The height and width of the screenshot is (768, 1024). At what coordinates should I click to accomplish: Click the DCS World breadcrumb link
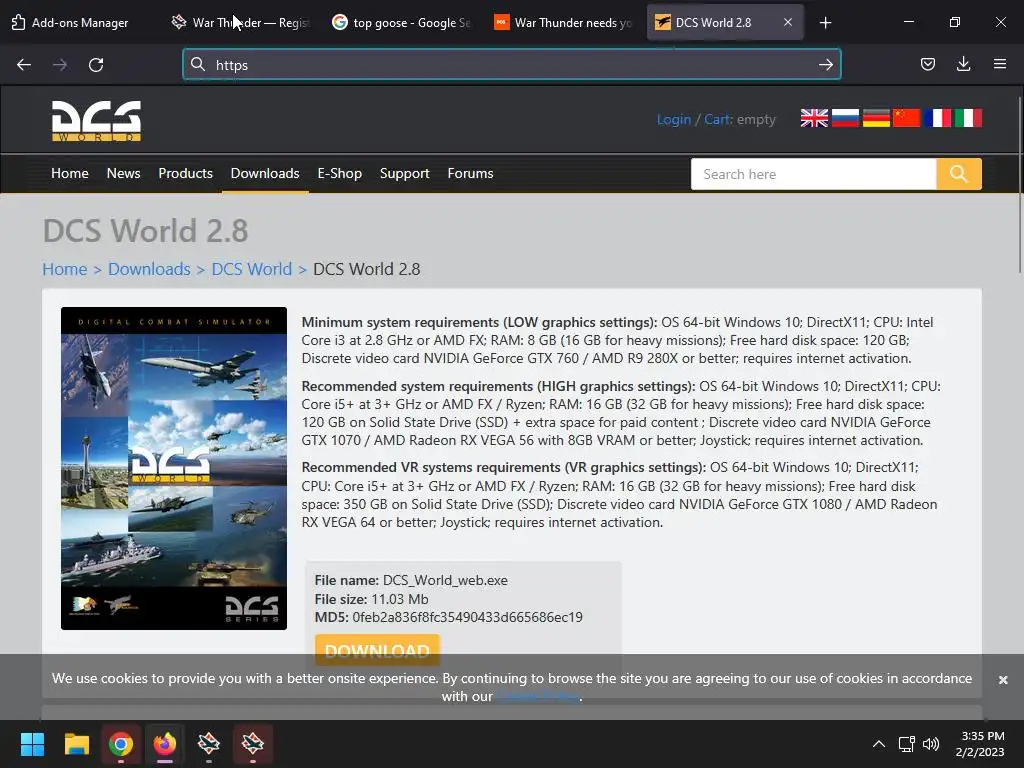tap(251, 269)
